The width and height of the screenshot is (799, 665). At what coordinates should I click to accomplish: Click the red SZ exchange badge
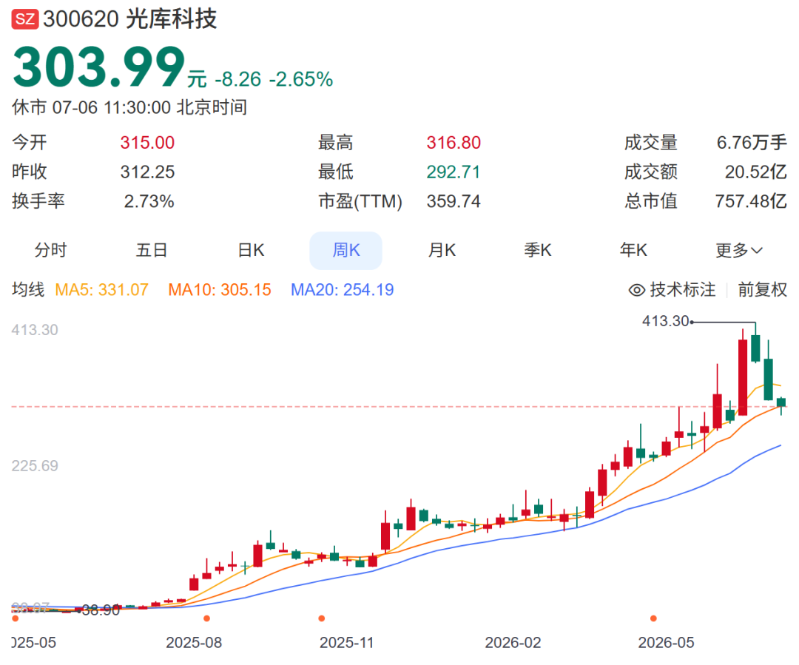pyautogui.click(x=25, y=19)
